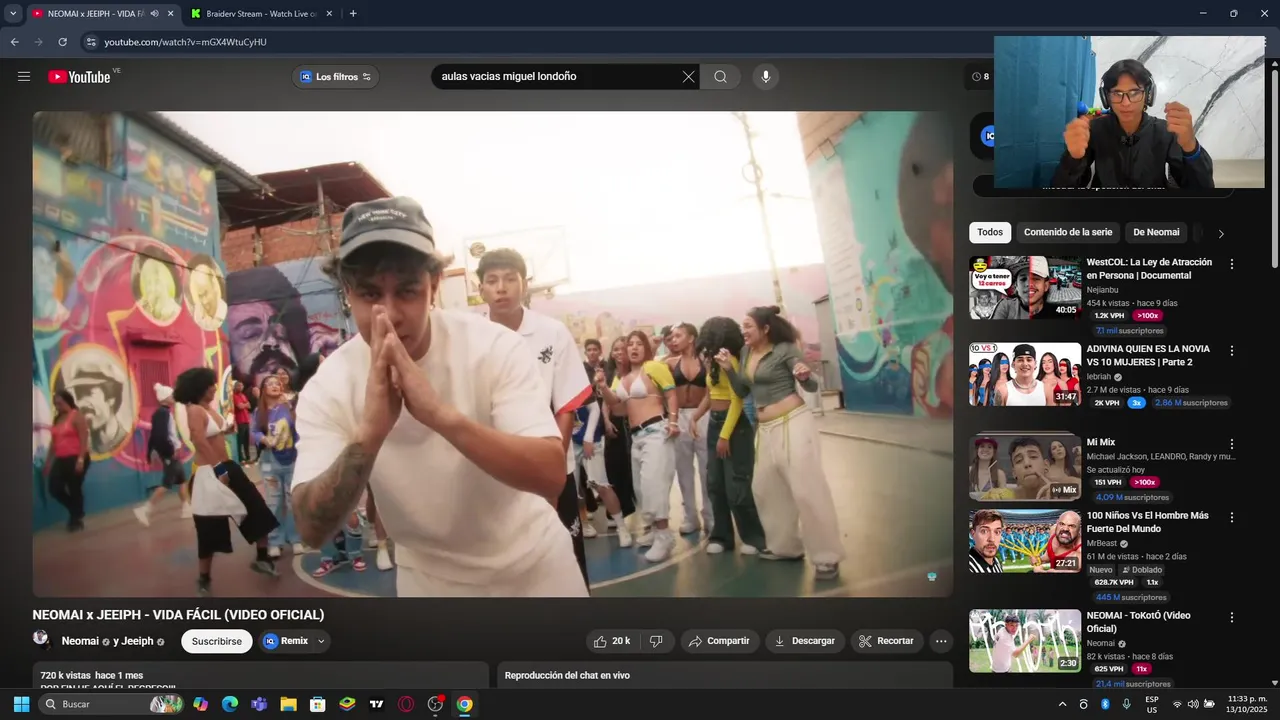This screenshot has height=720, width=1280.
Task: Show hidden system tray icons chevron
Action: point(1062,704)
